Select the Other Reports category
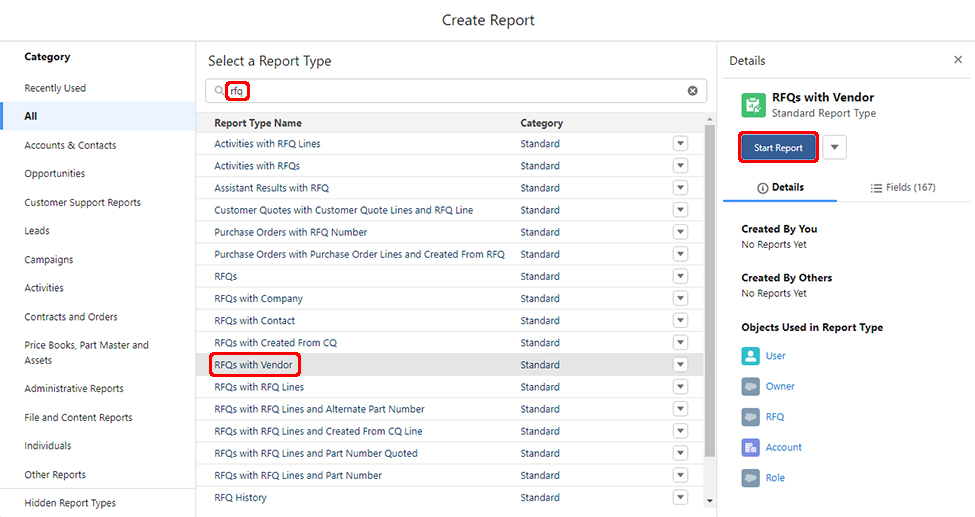The width and height of the screenshot is (975, 517). [x=55, y=475]
